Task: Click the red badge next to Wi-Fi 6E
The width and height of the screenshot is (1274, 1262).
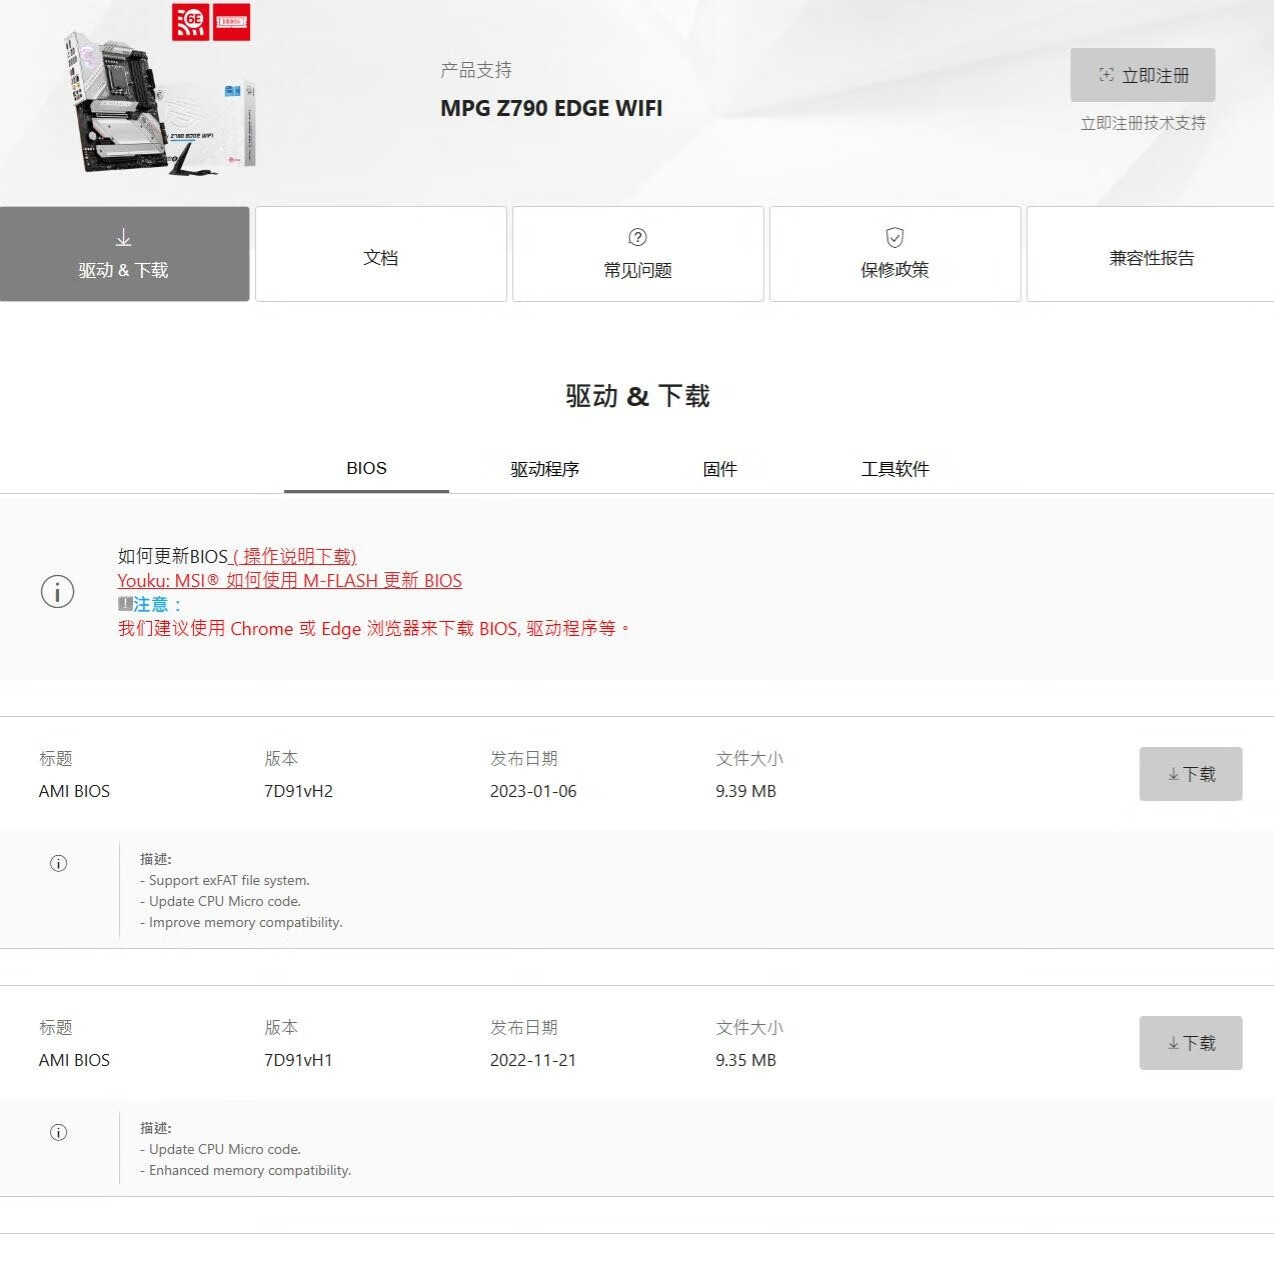Action: click(x=231, y=22)
